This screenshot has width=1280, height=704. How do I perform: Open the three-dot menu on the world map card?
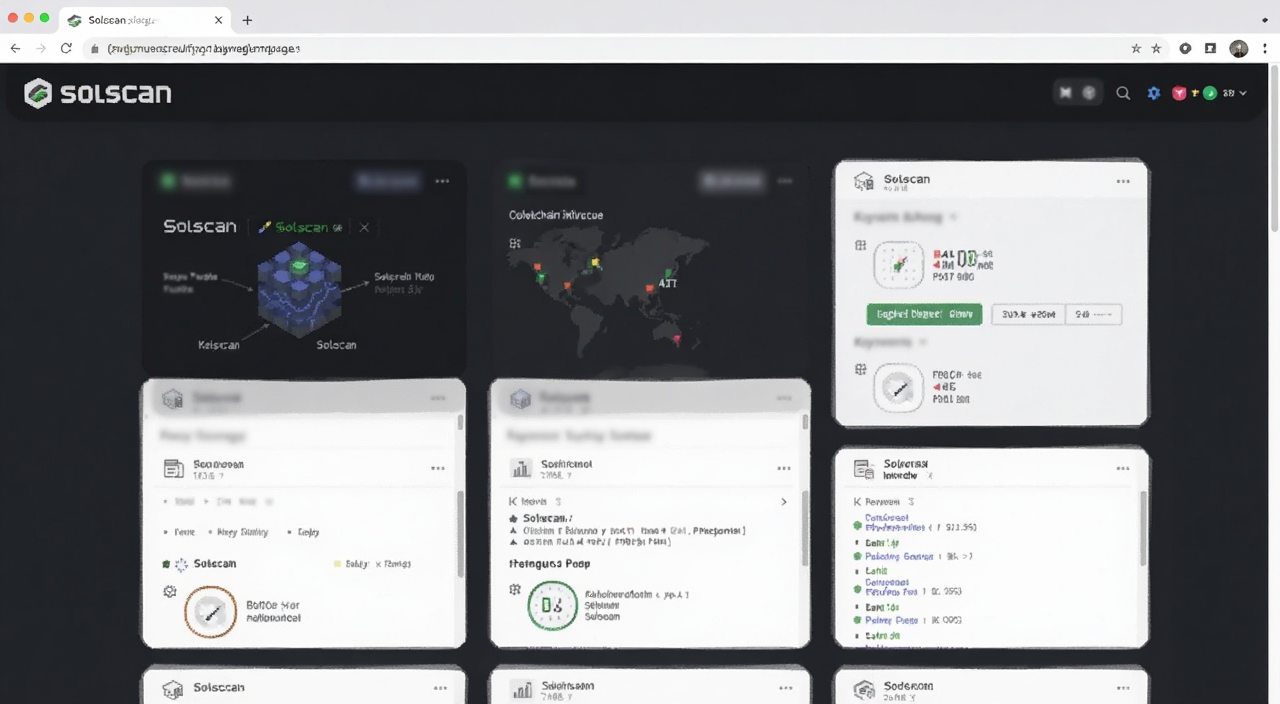click(785, 181)
